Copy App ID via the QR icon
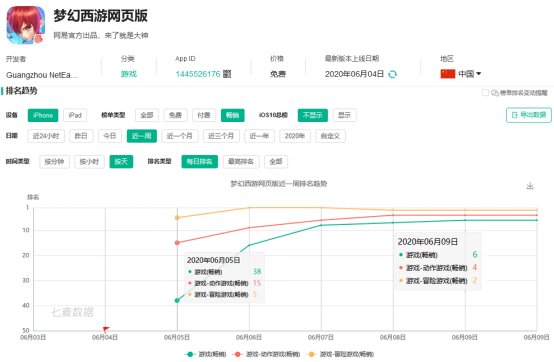Image resolution: width=554 pixels, height=362 pixels. tap(227, 74)
